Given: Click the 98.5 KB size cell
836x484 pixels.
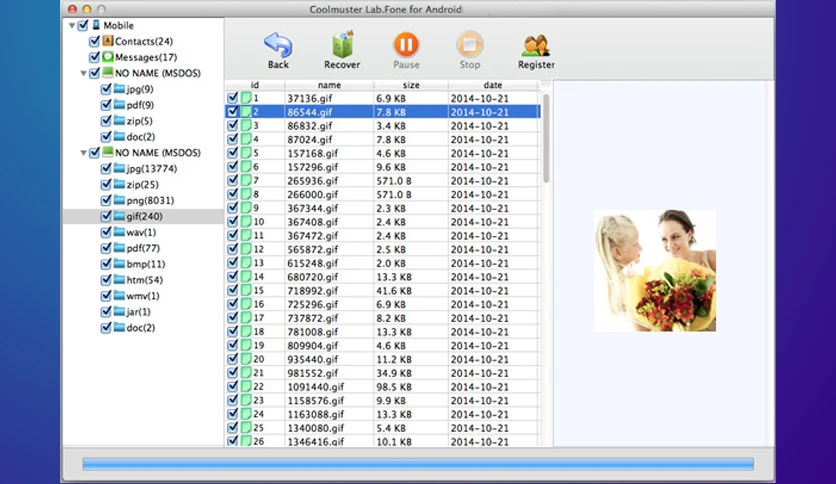Looking at the screenshot, I should 393,387.
